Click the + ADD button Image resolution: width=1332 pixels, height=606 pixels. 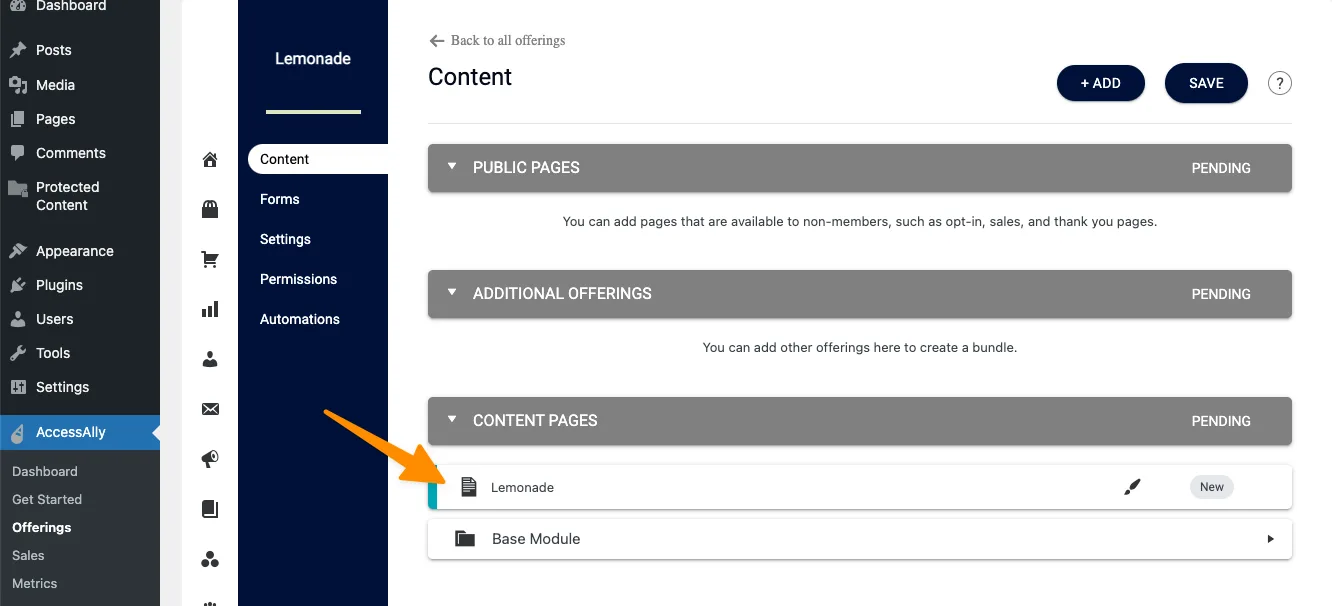(1100, 83)
